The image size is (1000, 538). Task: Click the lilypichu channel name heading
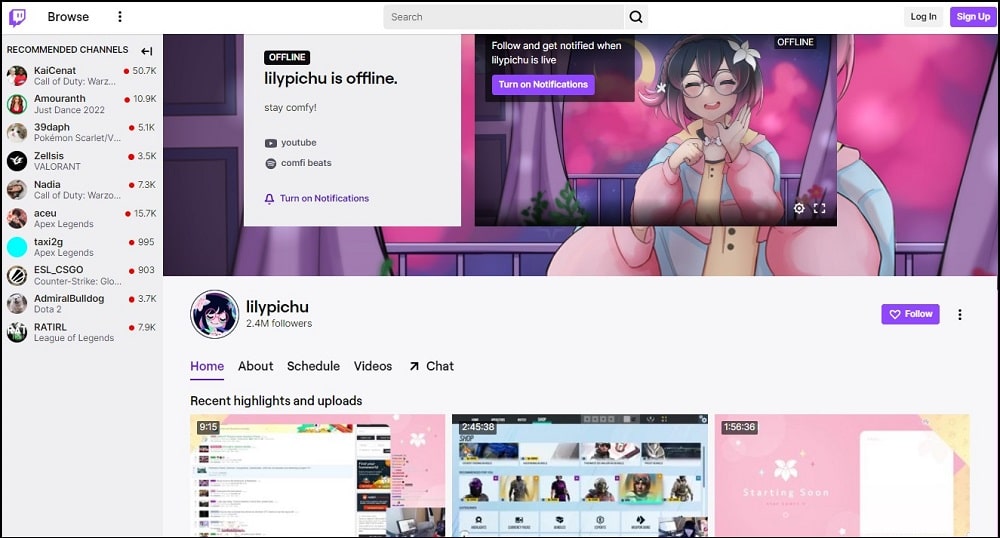(277, 307)
